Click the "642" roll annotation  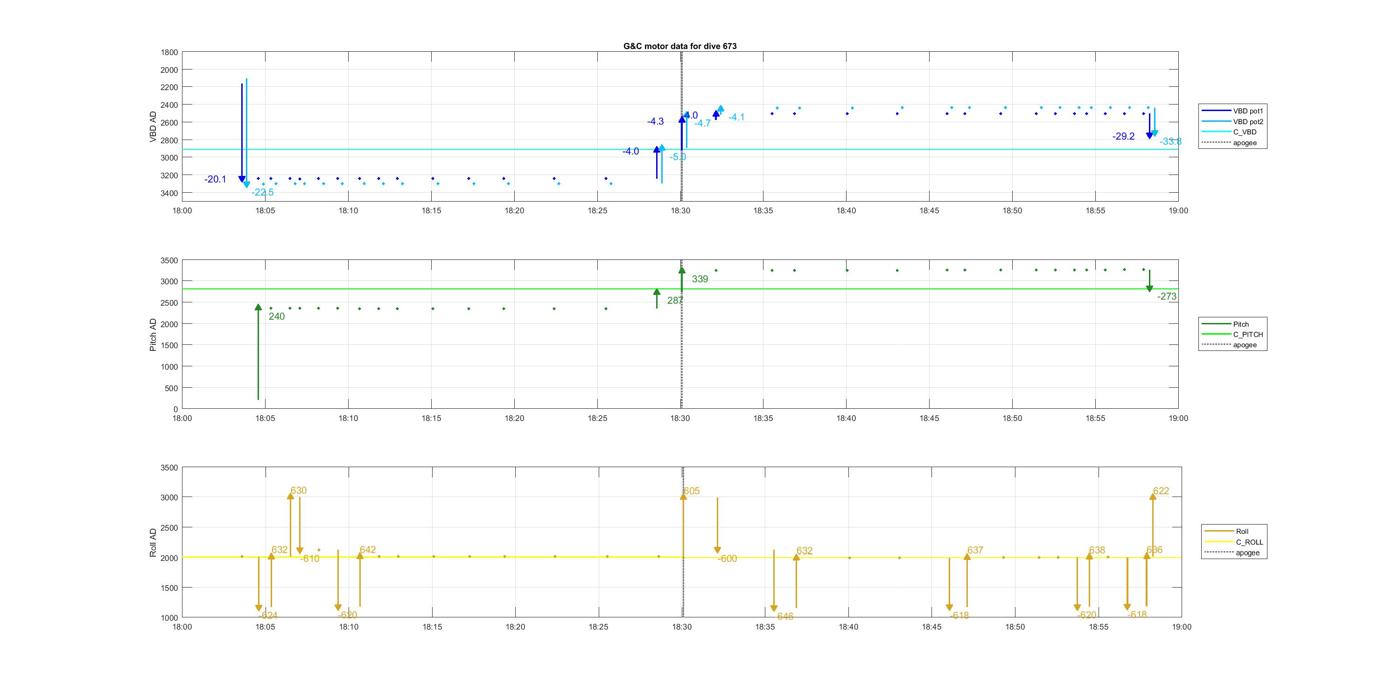click(x=368, y=551)
